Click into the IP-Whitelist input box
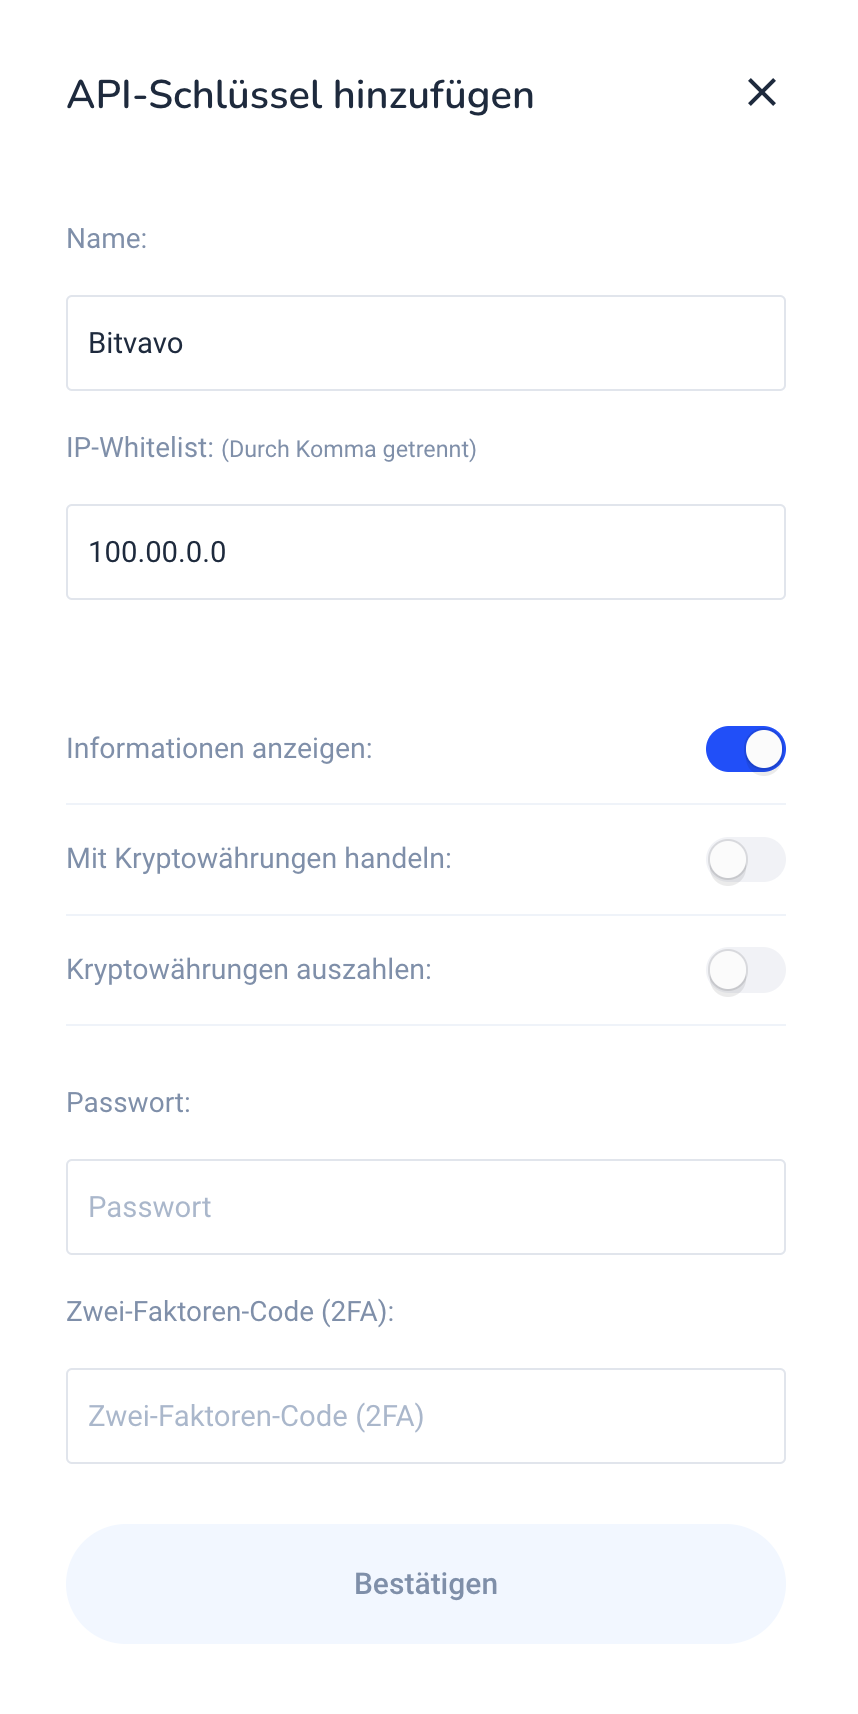 pyautogui.click(x=426, y=552)
